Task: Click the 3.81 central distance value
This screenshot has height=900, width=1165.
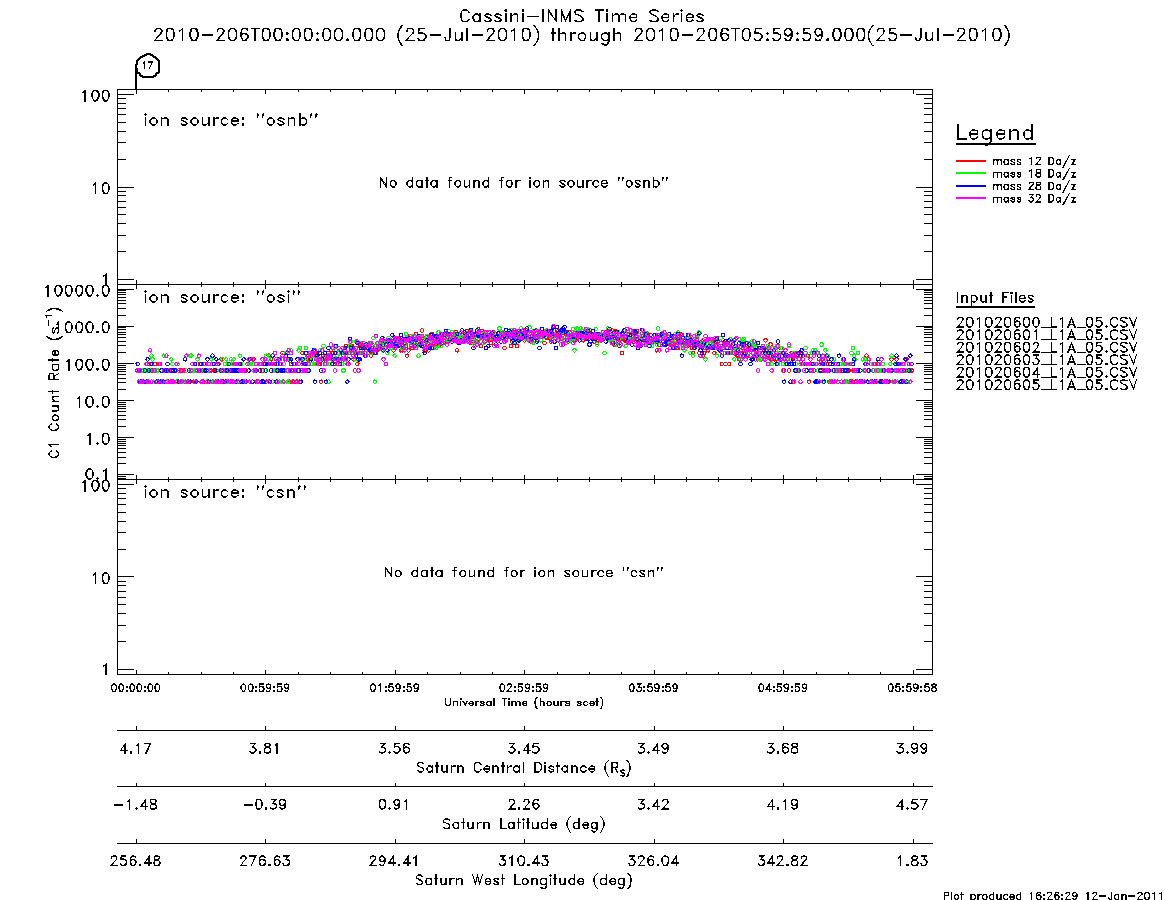Action: [265, 748]
